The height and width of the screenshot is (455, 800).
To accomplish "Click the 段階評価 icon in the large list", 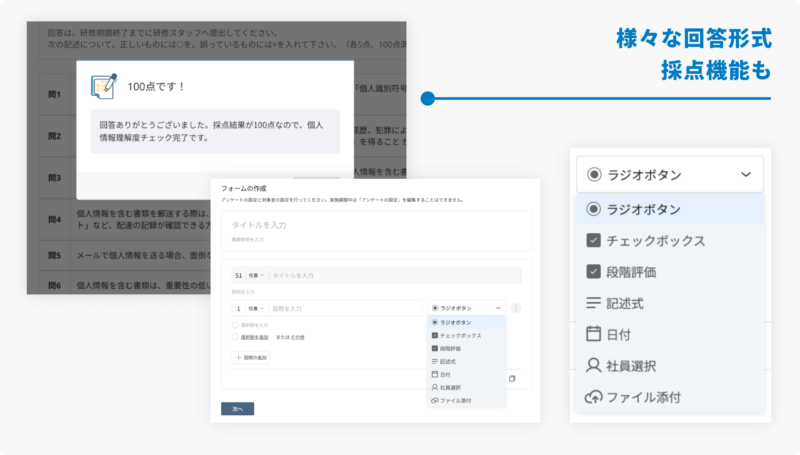I will coord(593,272).
